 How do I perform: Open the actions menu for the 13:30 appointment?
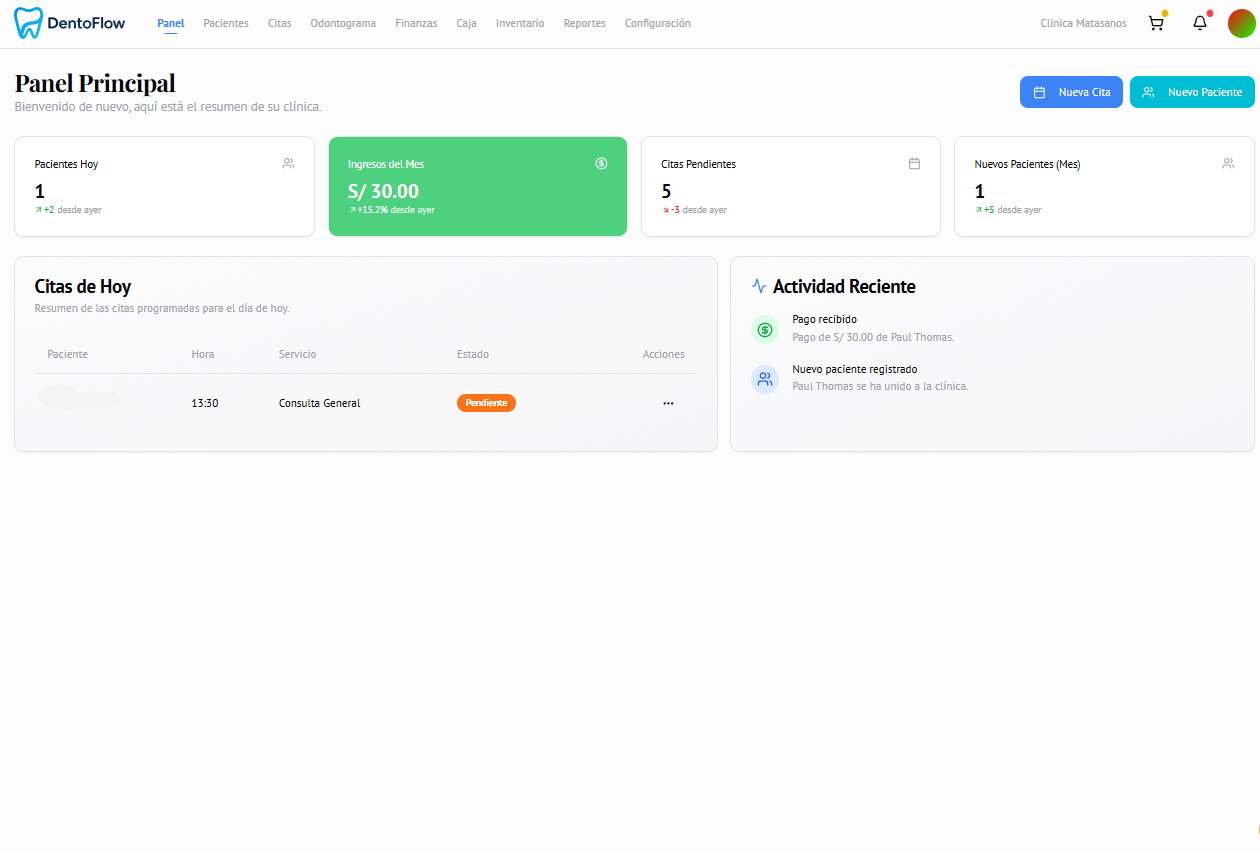[668, 402]
